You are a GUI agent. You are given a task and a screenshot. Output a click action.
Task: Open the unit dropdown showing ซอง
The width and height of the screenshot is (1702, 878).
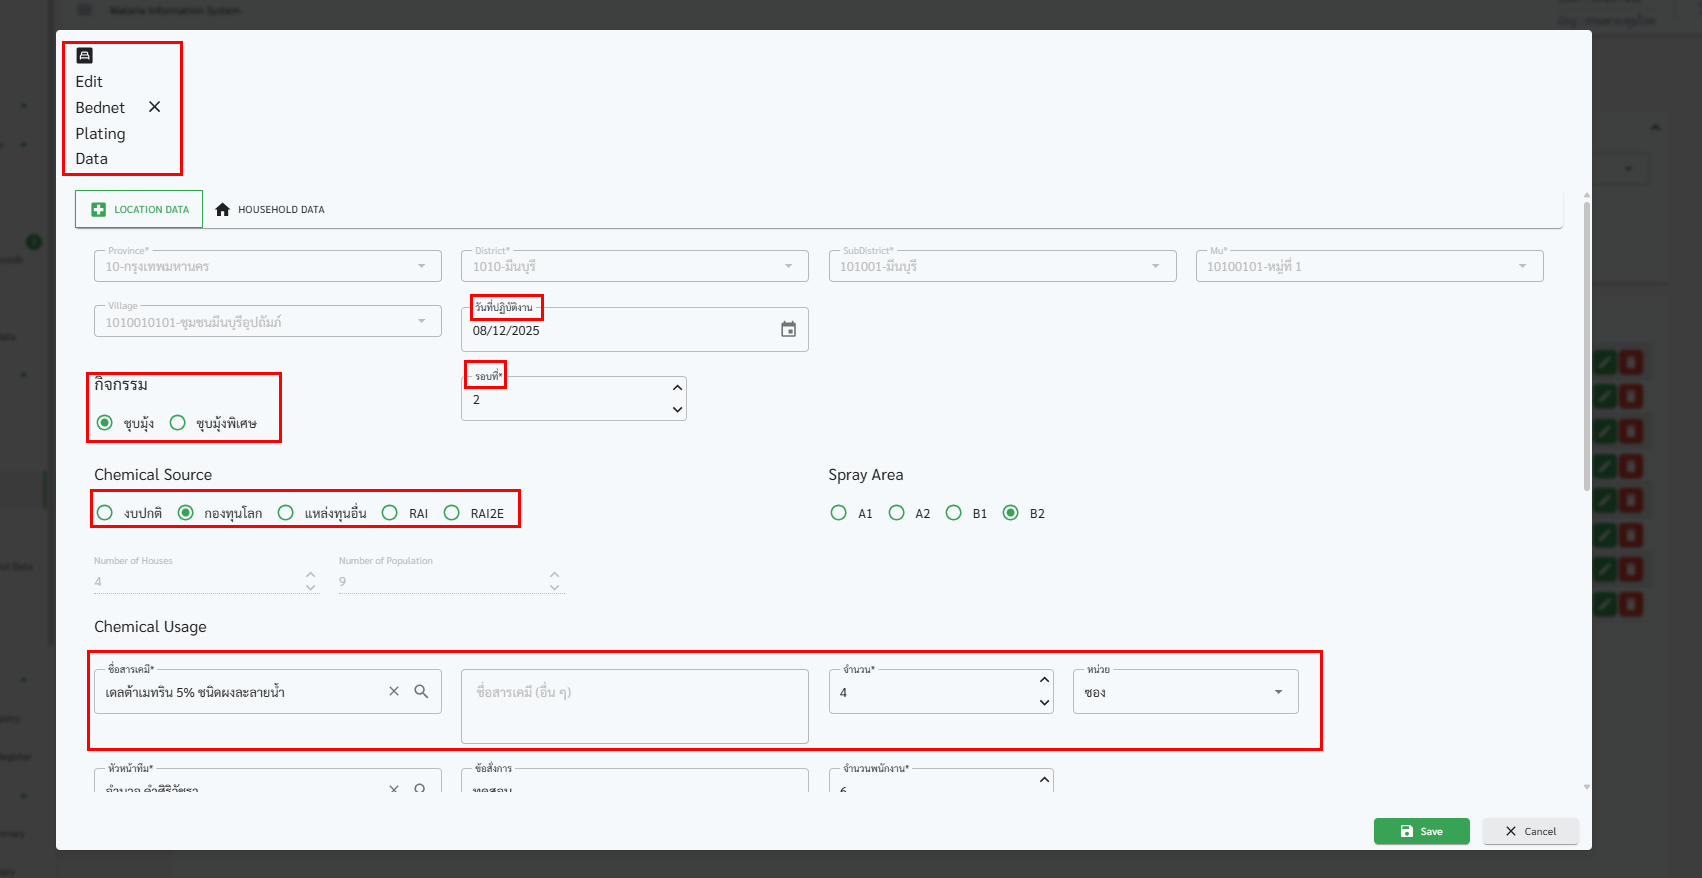pos(1185,692)
